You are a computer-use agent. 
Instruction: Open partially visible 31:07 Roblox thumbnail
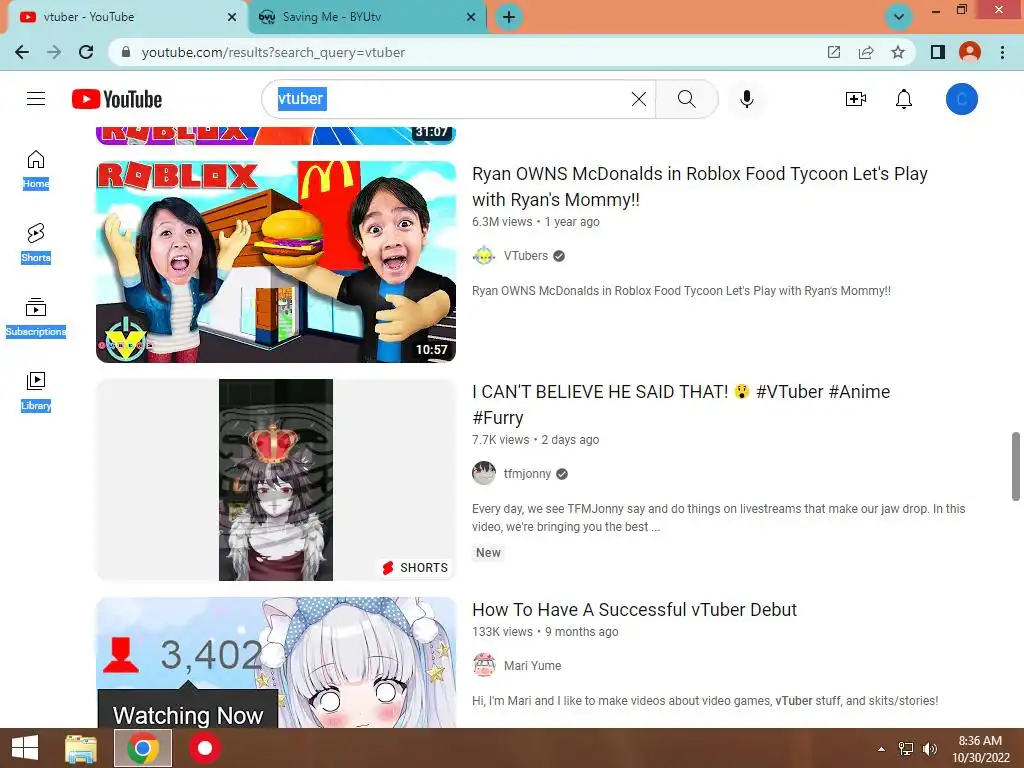pyautogui.click(x=276, y=135)
